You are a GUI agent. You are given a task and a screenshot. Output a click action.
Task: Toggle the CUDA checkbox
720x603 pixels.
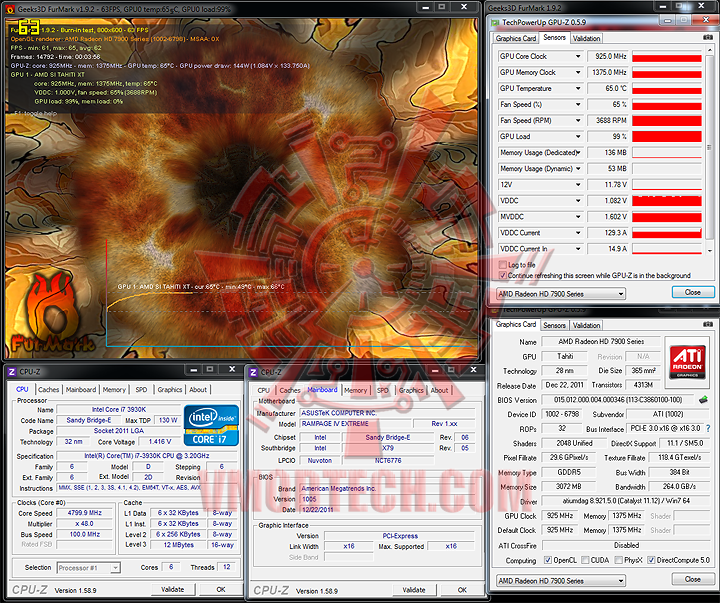[585, 560]
